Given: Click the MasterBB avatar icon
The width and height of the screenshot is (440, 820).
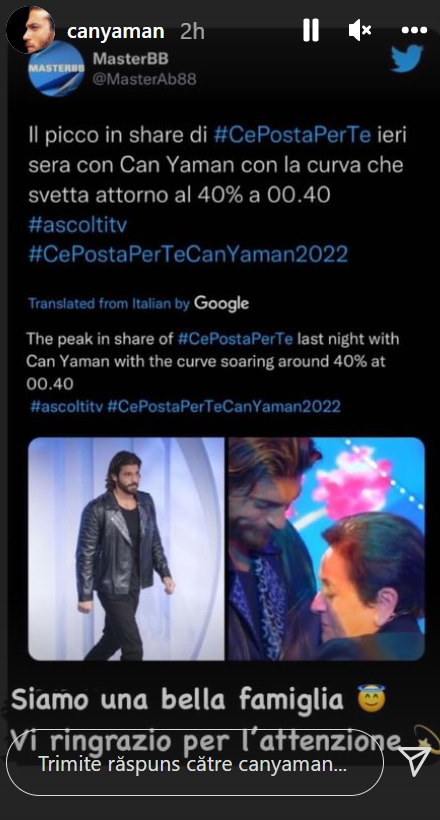Looking at the screenshot, I should 56,69.
